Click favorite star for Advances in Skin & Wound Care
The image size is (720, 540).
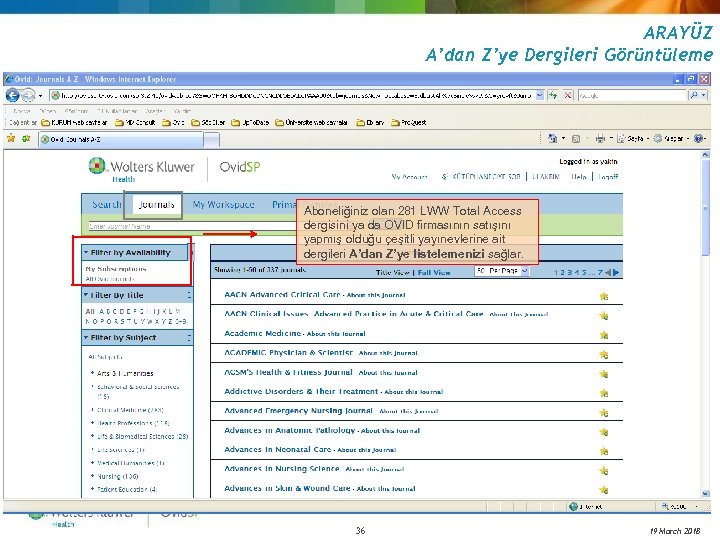coord(604,490)
